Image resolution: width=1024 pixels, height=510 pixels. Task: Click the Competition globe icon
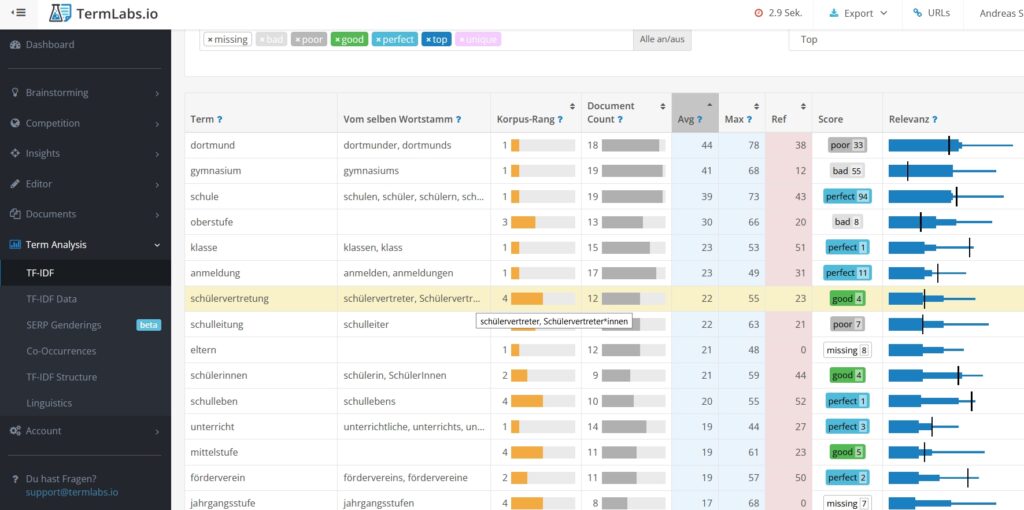click(15, 123)
